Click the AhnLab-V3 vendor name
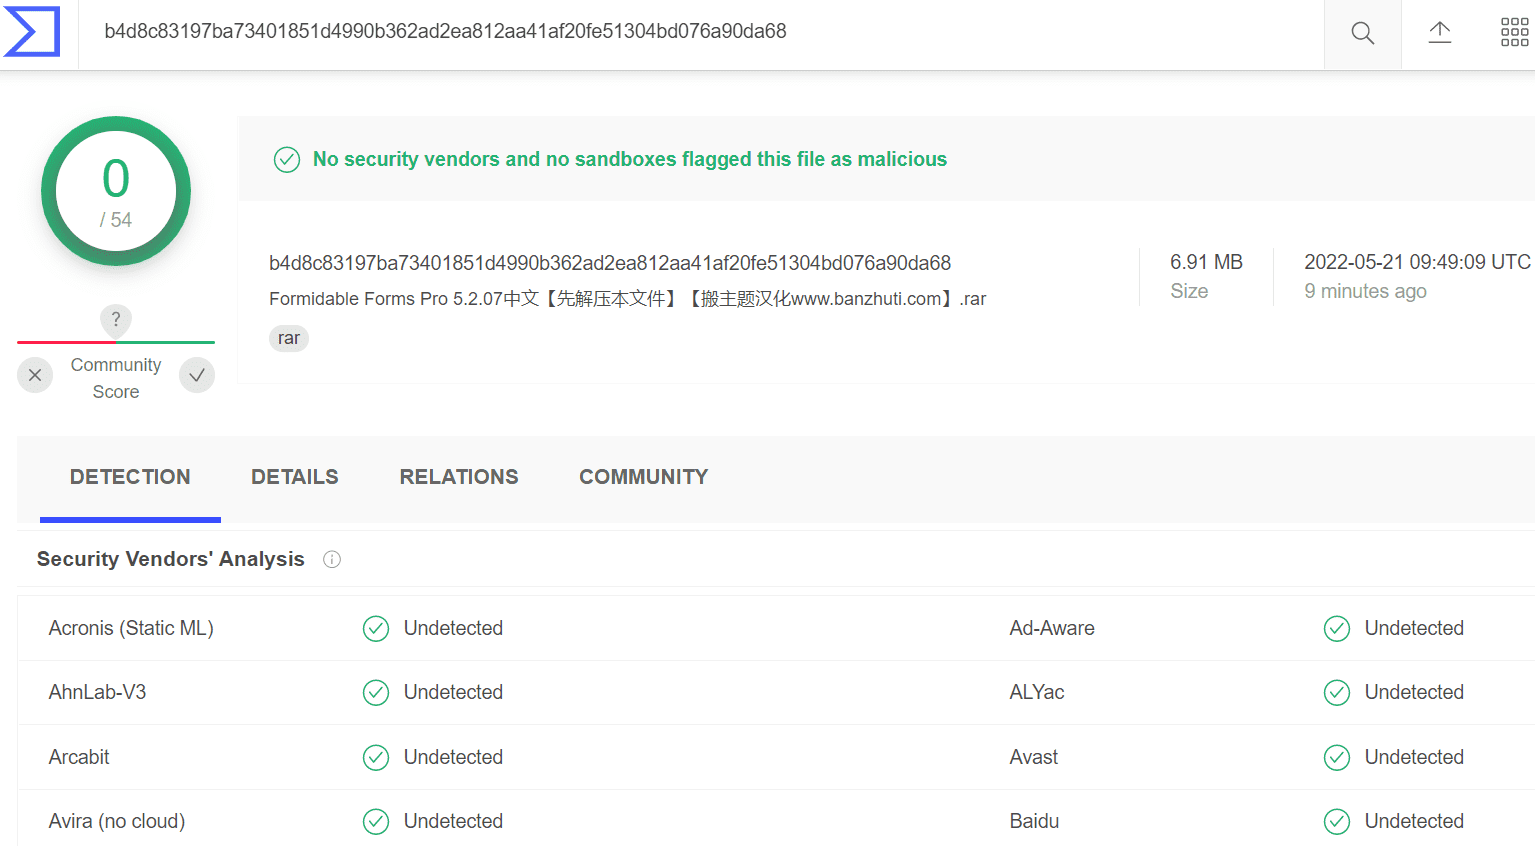The height and width of the screenshot is (846, 1535). [x=97, y=692]
